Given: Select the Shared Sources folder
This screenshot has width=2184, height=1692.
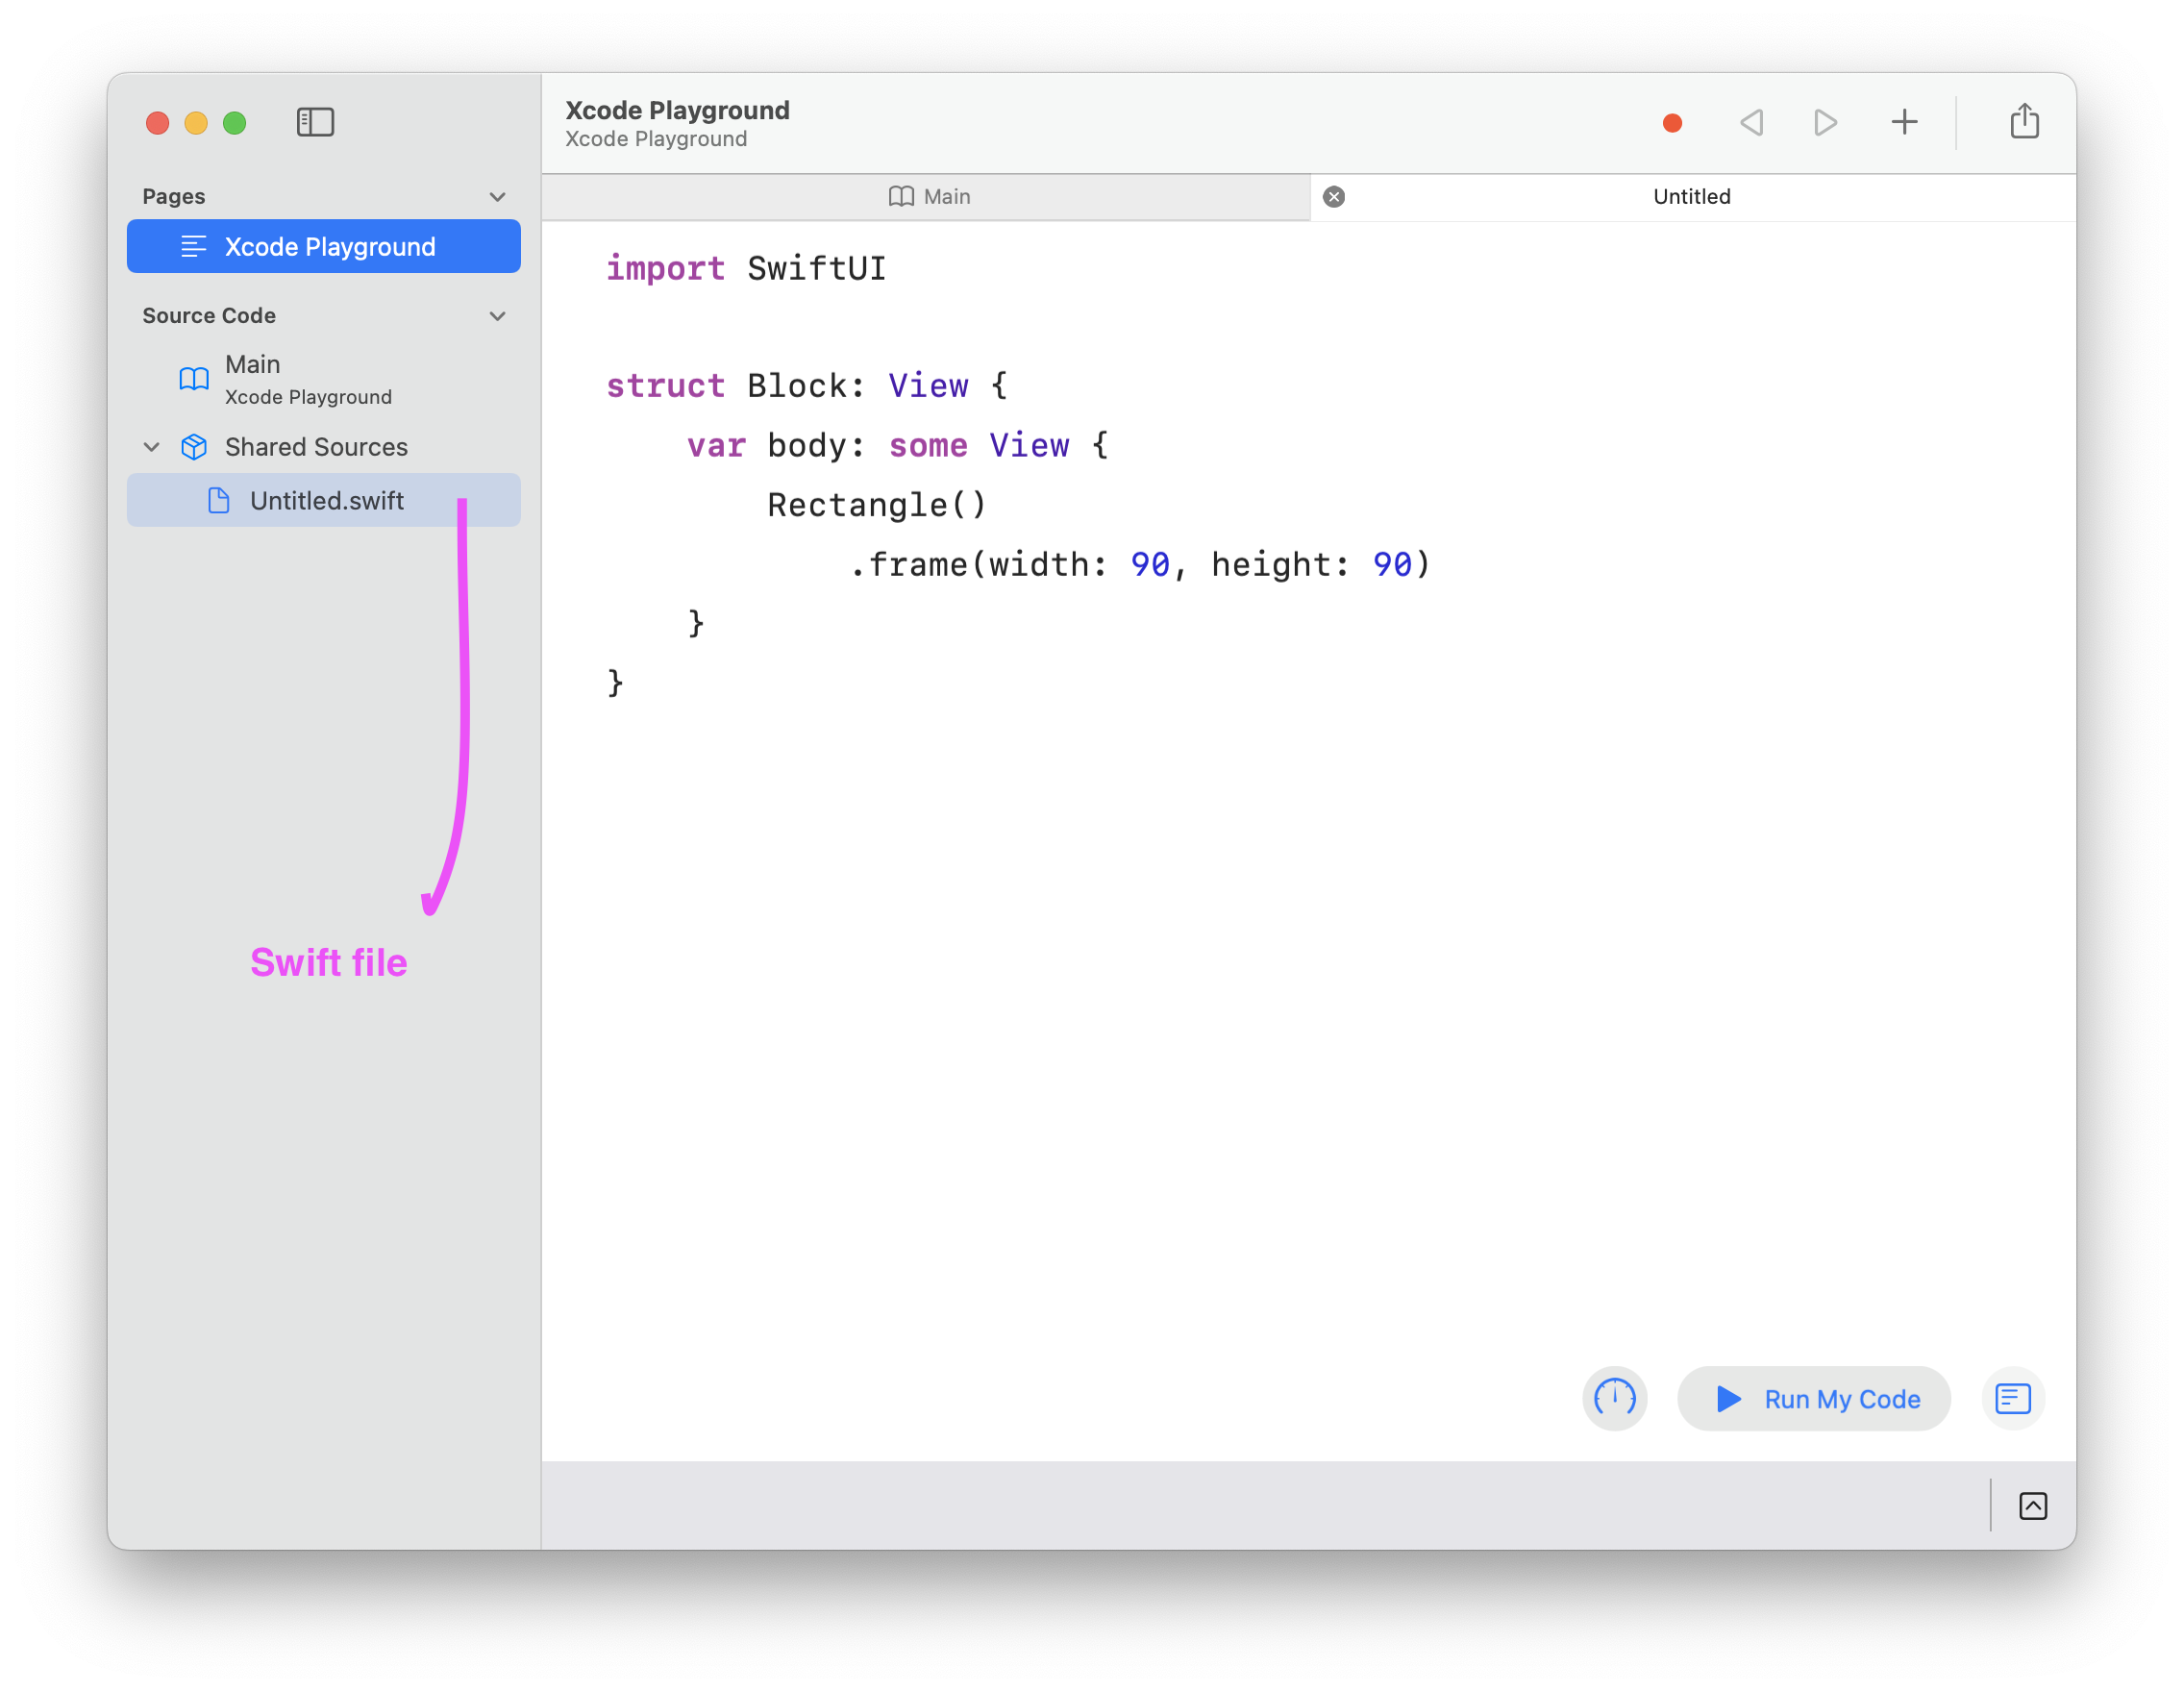Looking at the screenshot, I should pyautogui.click(x=323, y=447).
